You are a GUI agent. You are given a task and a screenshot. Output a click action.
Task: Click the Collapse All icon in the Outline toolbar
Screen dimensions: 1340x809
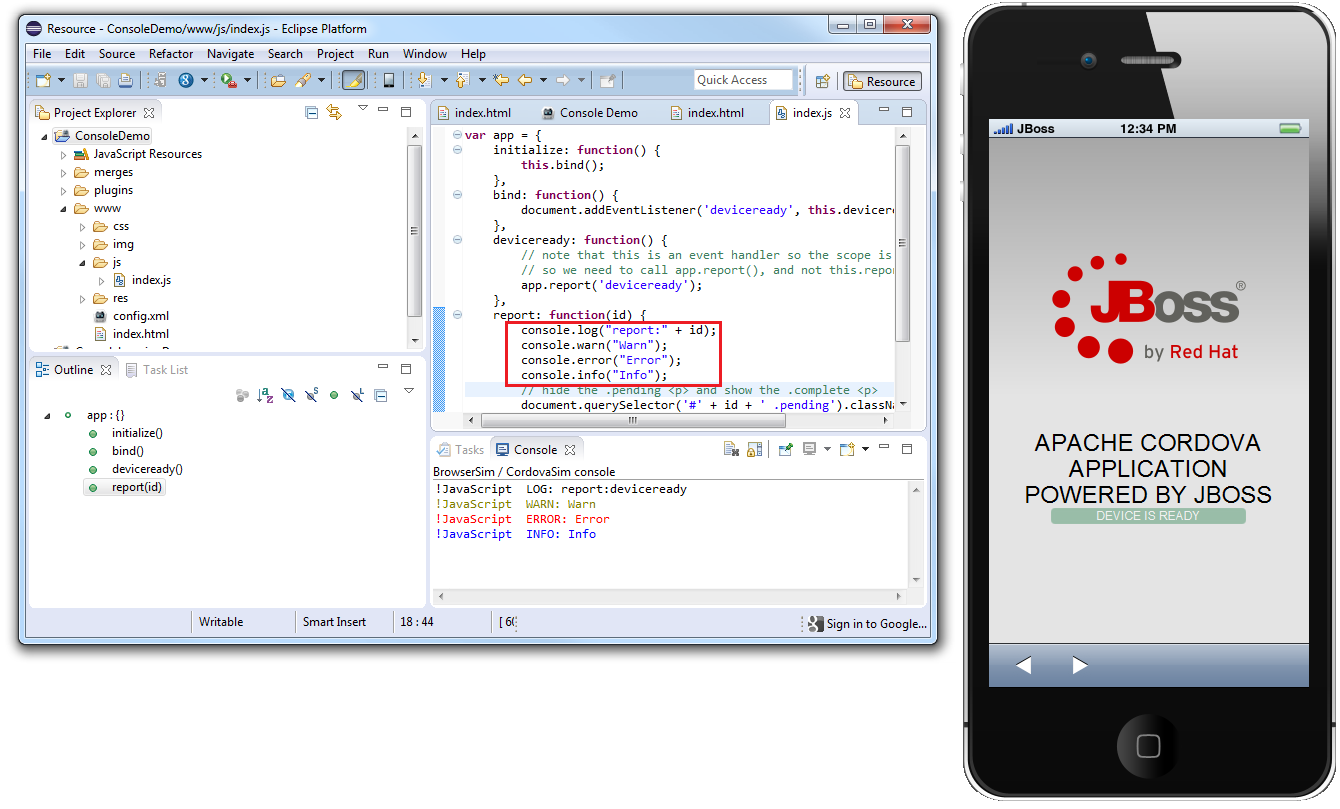[380, 395]
